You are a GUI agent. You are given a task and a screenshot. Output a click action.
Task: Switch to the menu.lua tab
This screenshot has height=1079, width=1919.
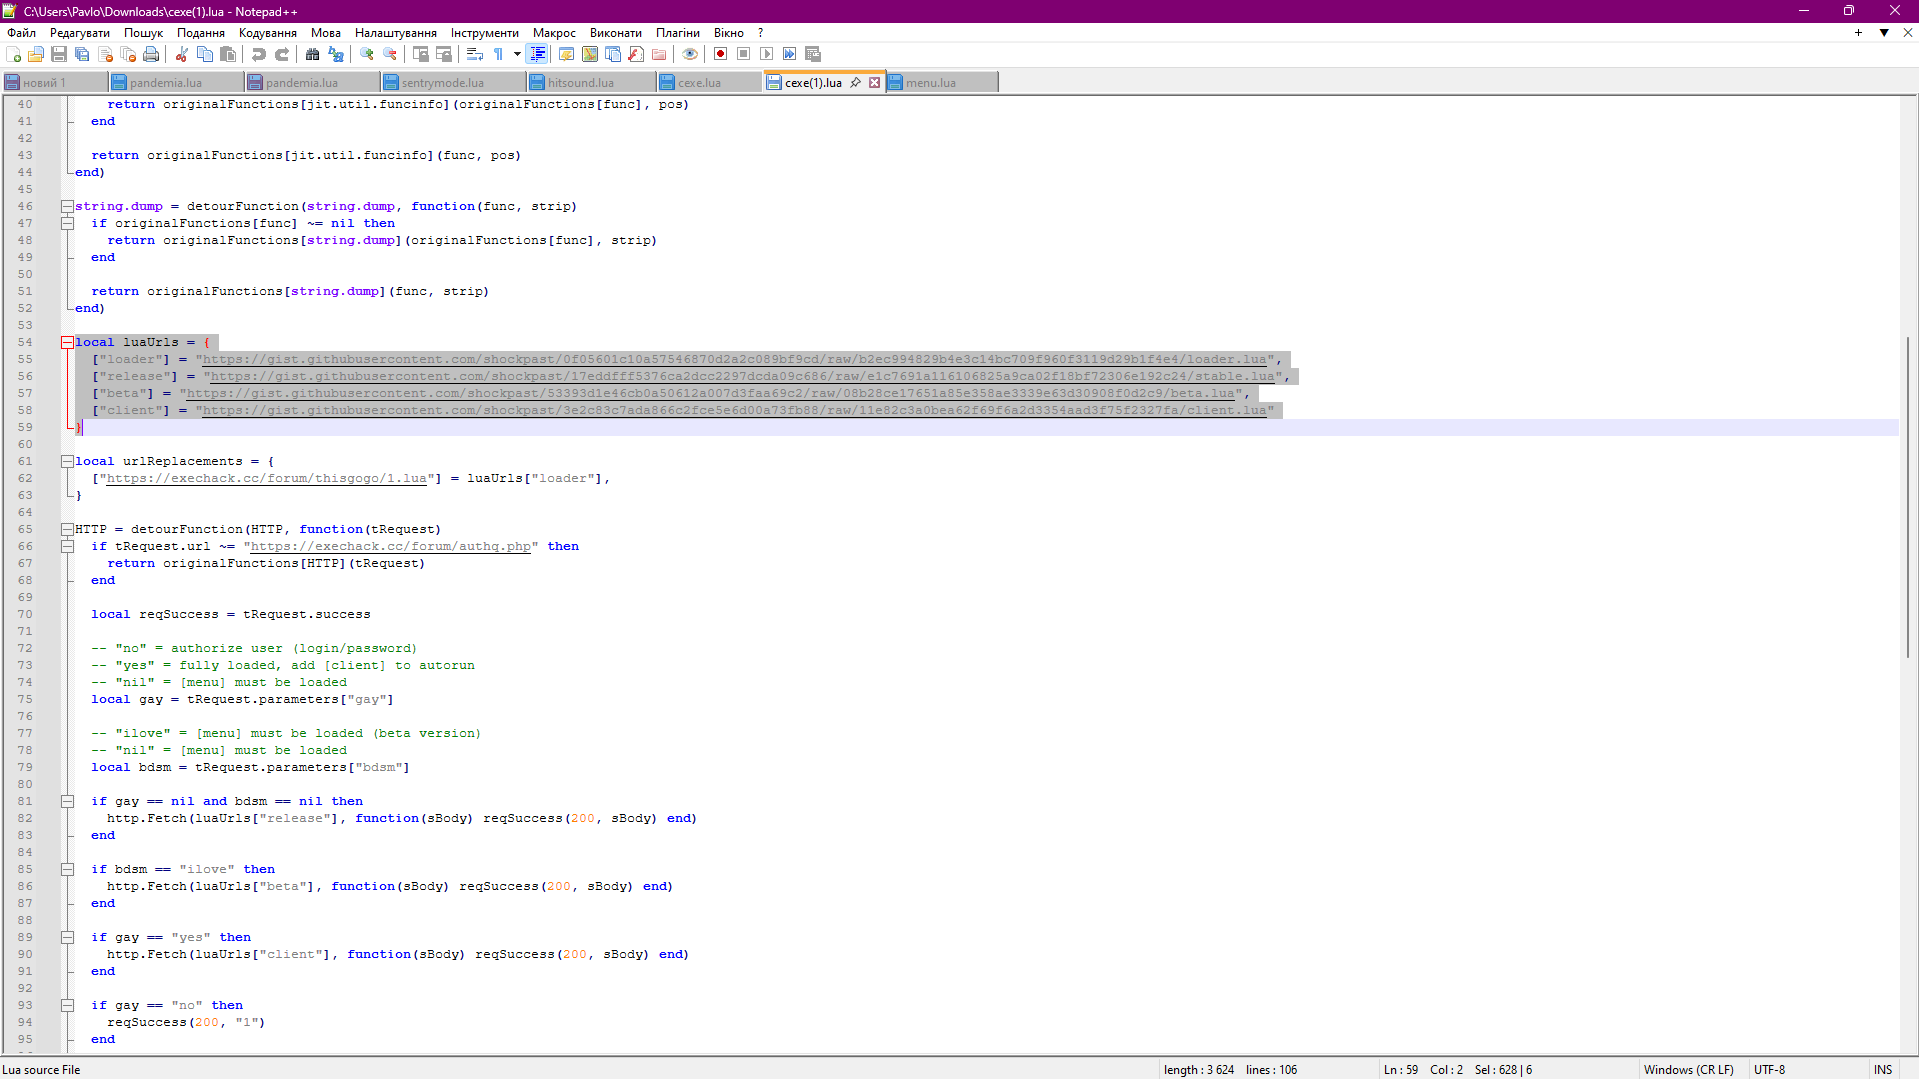click(941, 82)
